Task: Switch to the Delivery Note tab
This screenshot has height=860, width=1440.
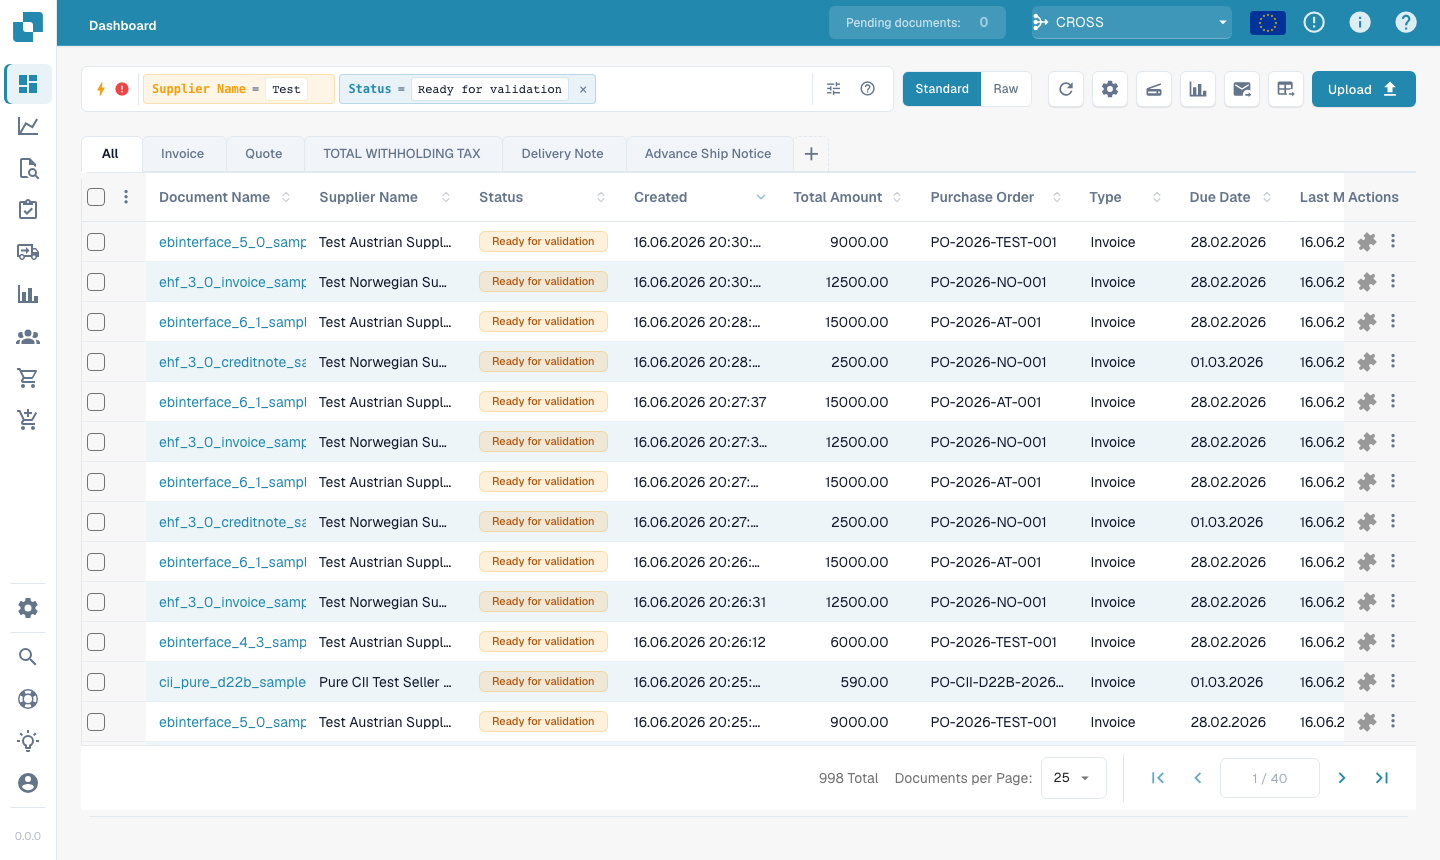Action: point(562,154)
